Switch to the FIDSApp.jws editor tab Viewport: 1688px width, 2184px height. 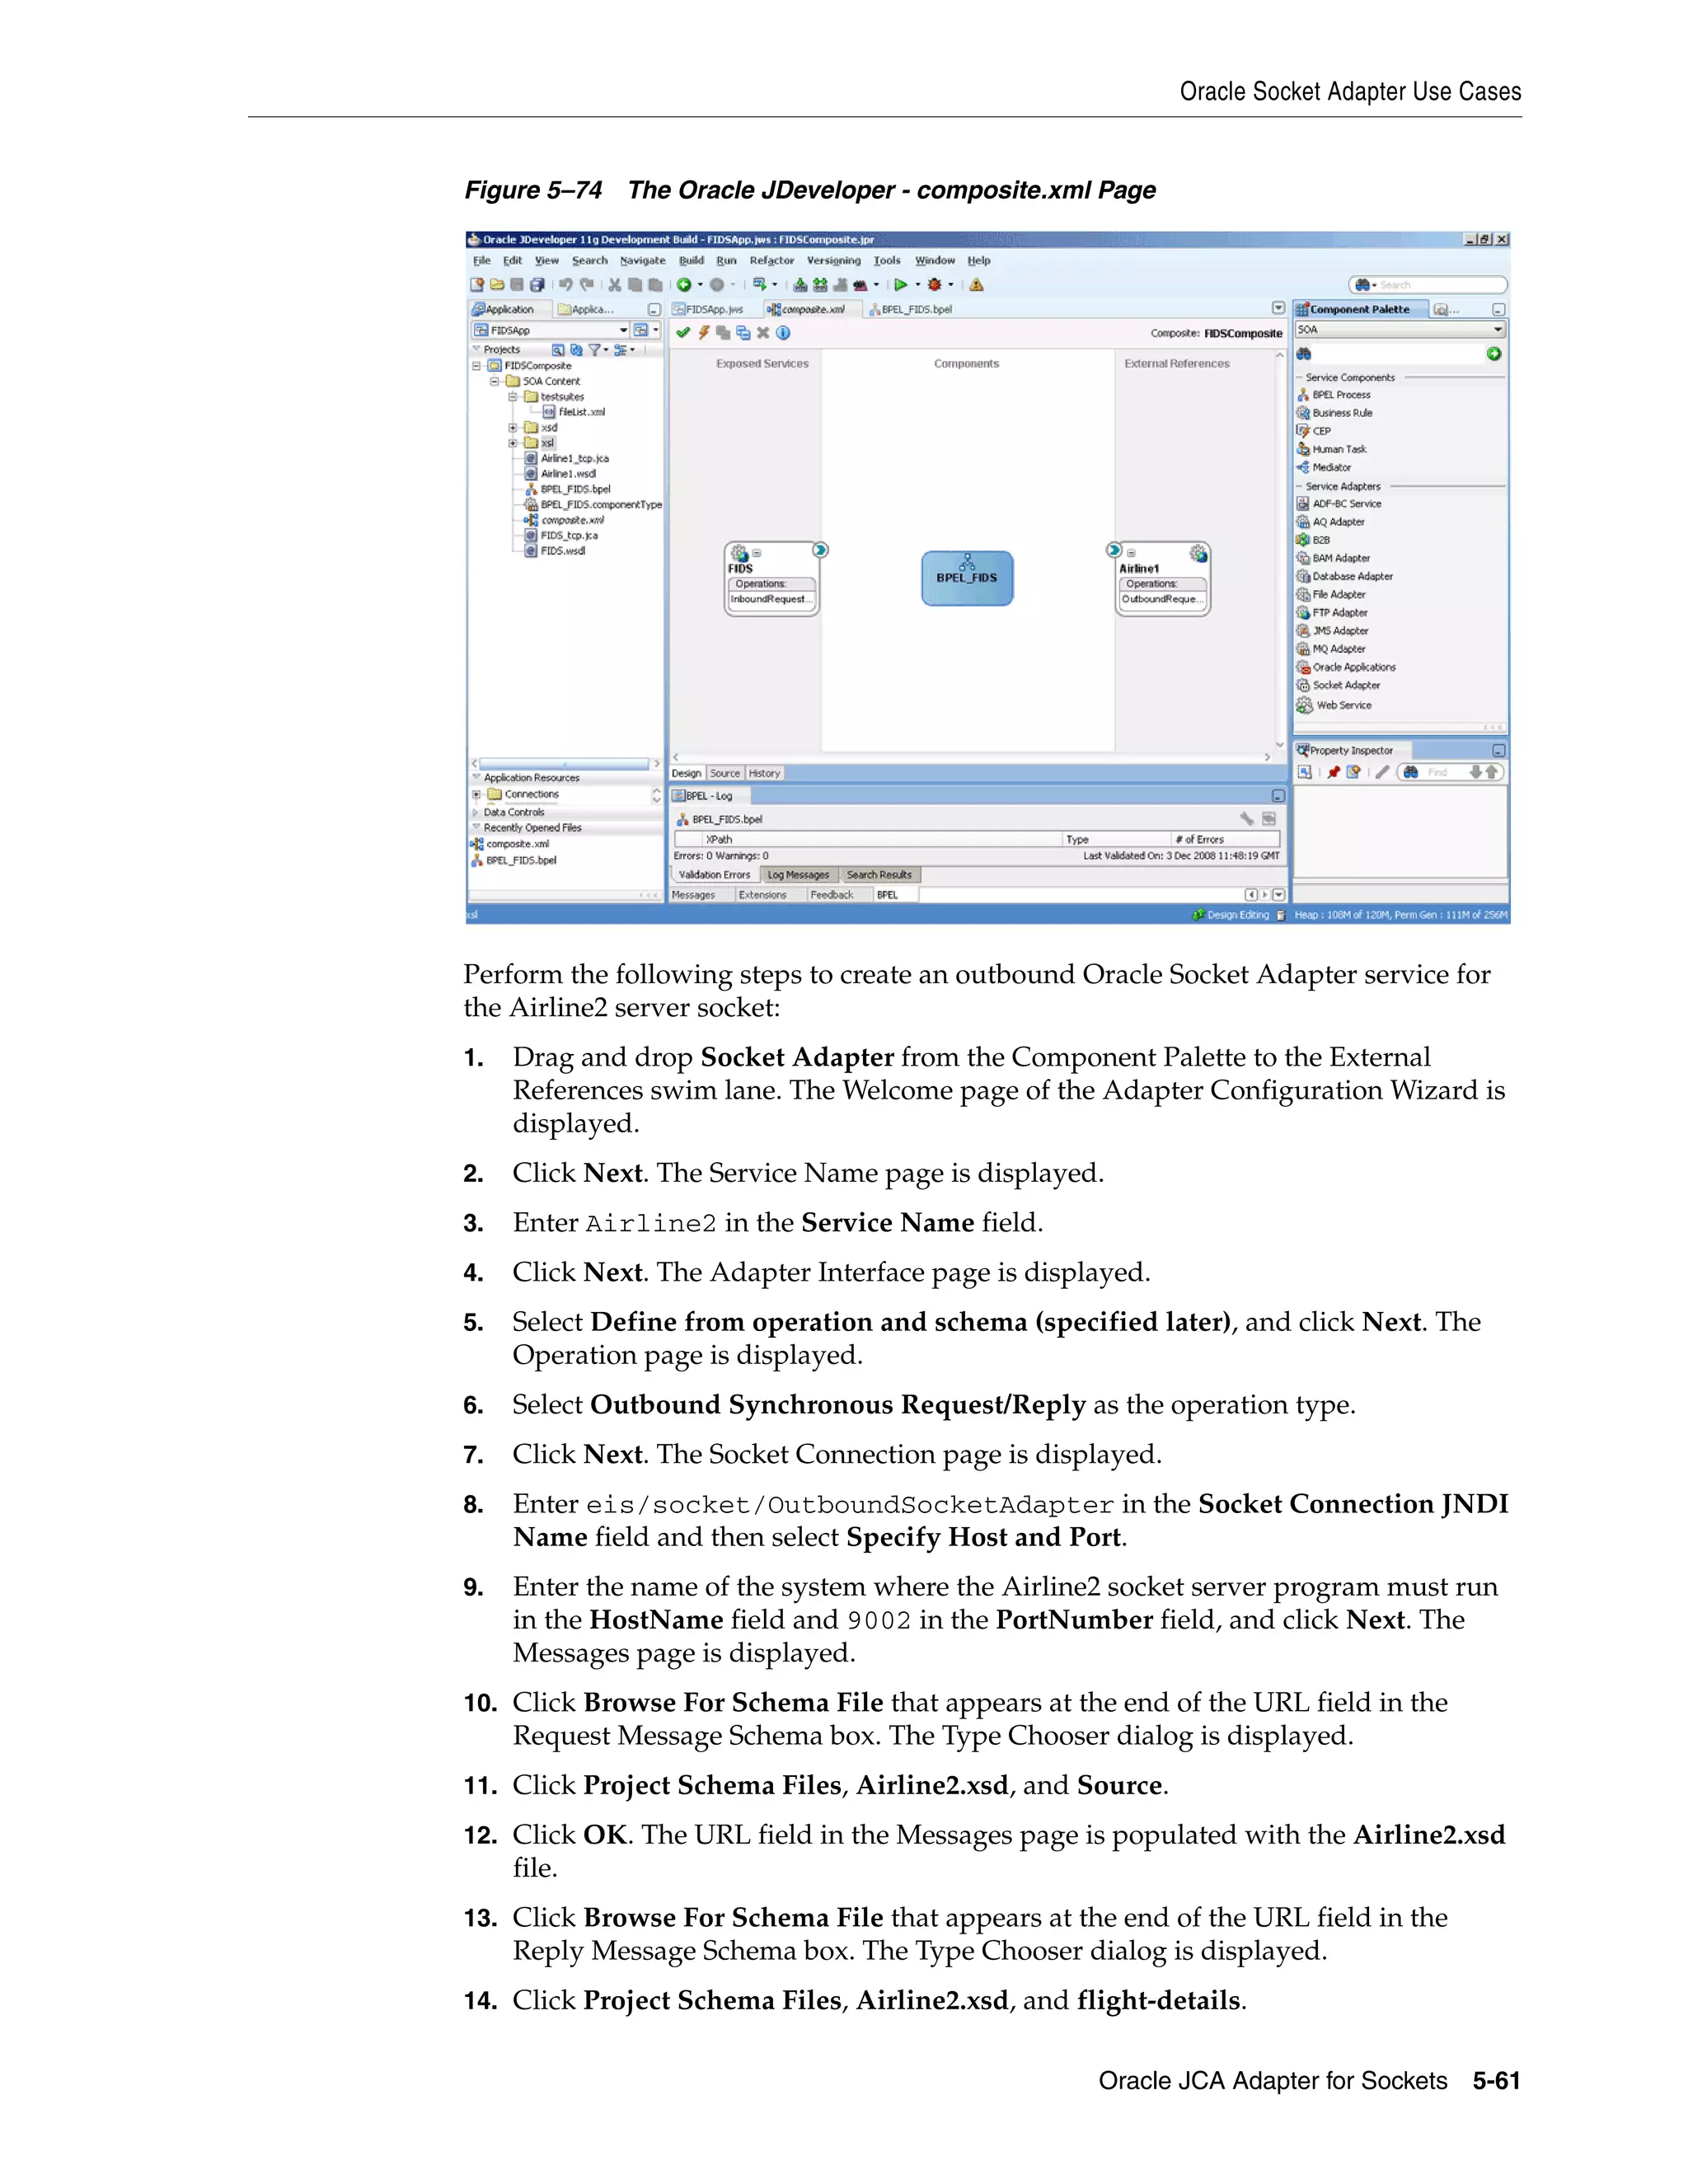coord(708,310)
